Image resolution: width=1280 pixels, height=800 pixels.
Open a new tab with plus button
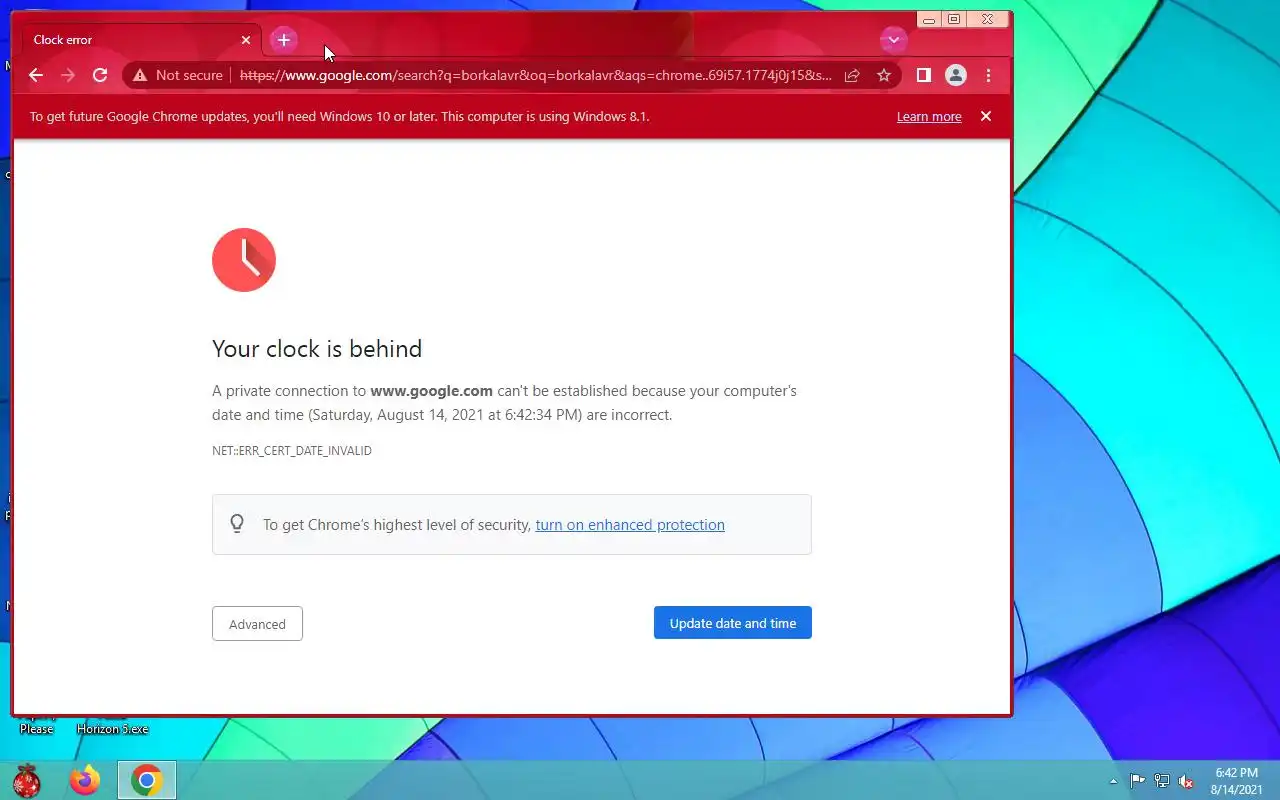point(284,40)
